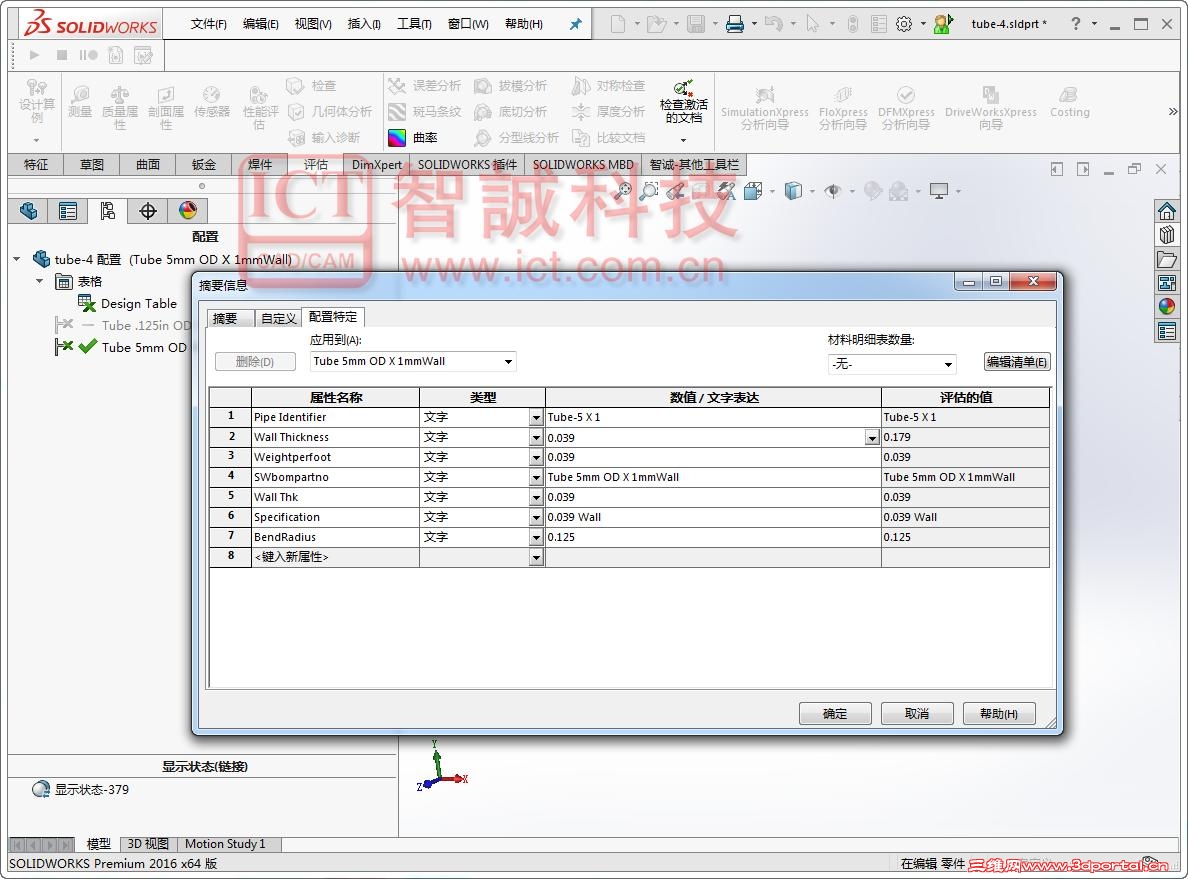
Task: Open the PropertyManager tab icon
Action: click(x=67, y=211)
